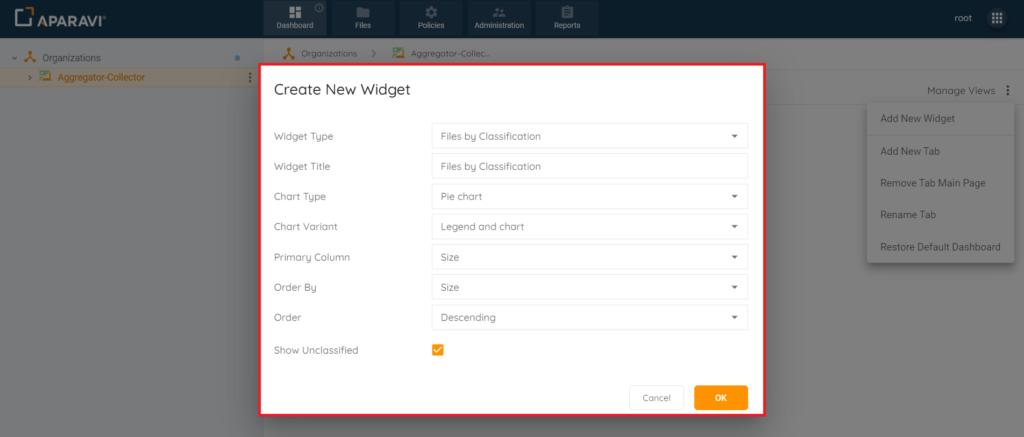Select Restore Default Dashboard menu entry
Viewport: 1024px width, 437px height.
tap(940, 247)
